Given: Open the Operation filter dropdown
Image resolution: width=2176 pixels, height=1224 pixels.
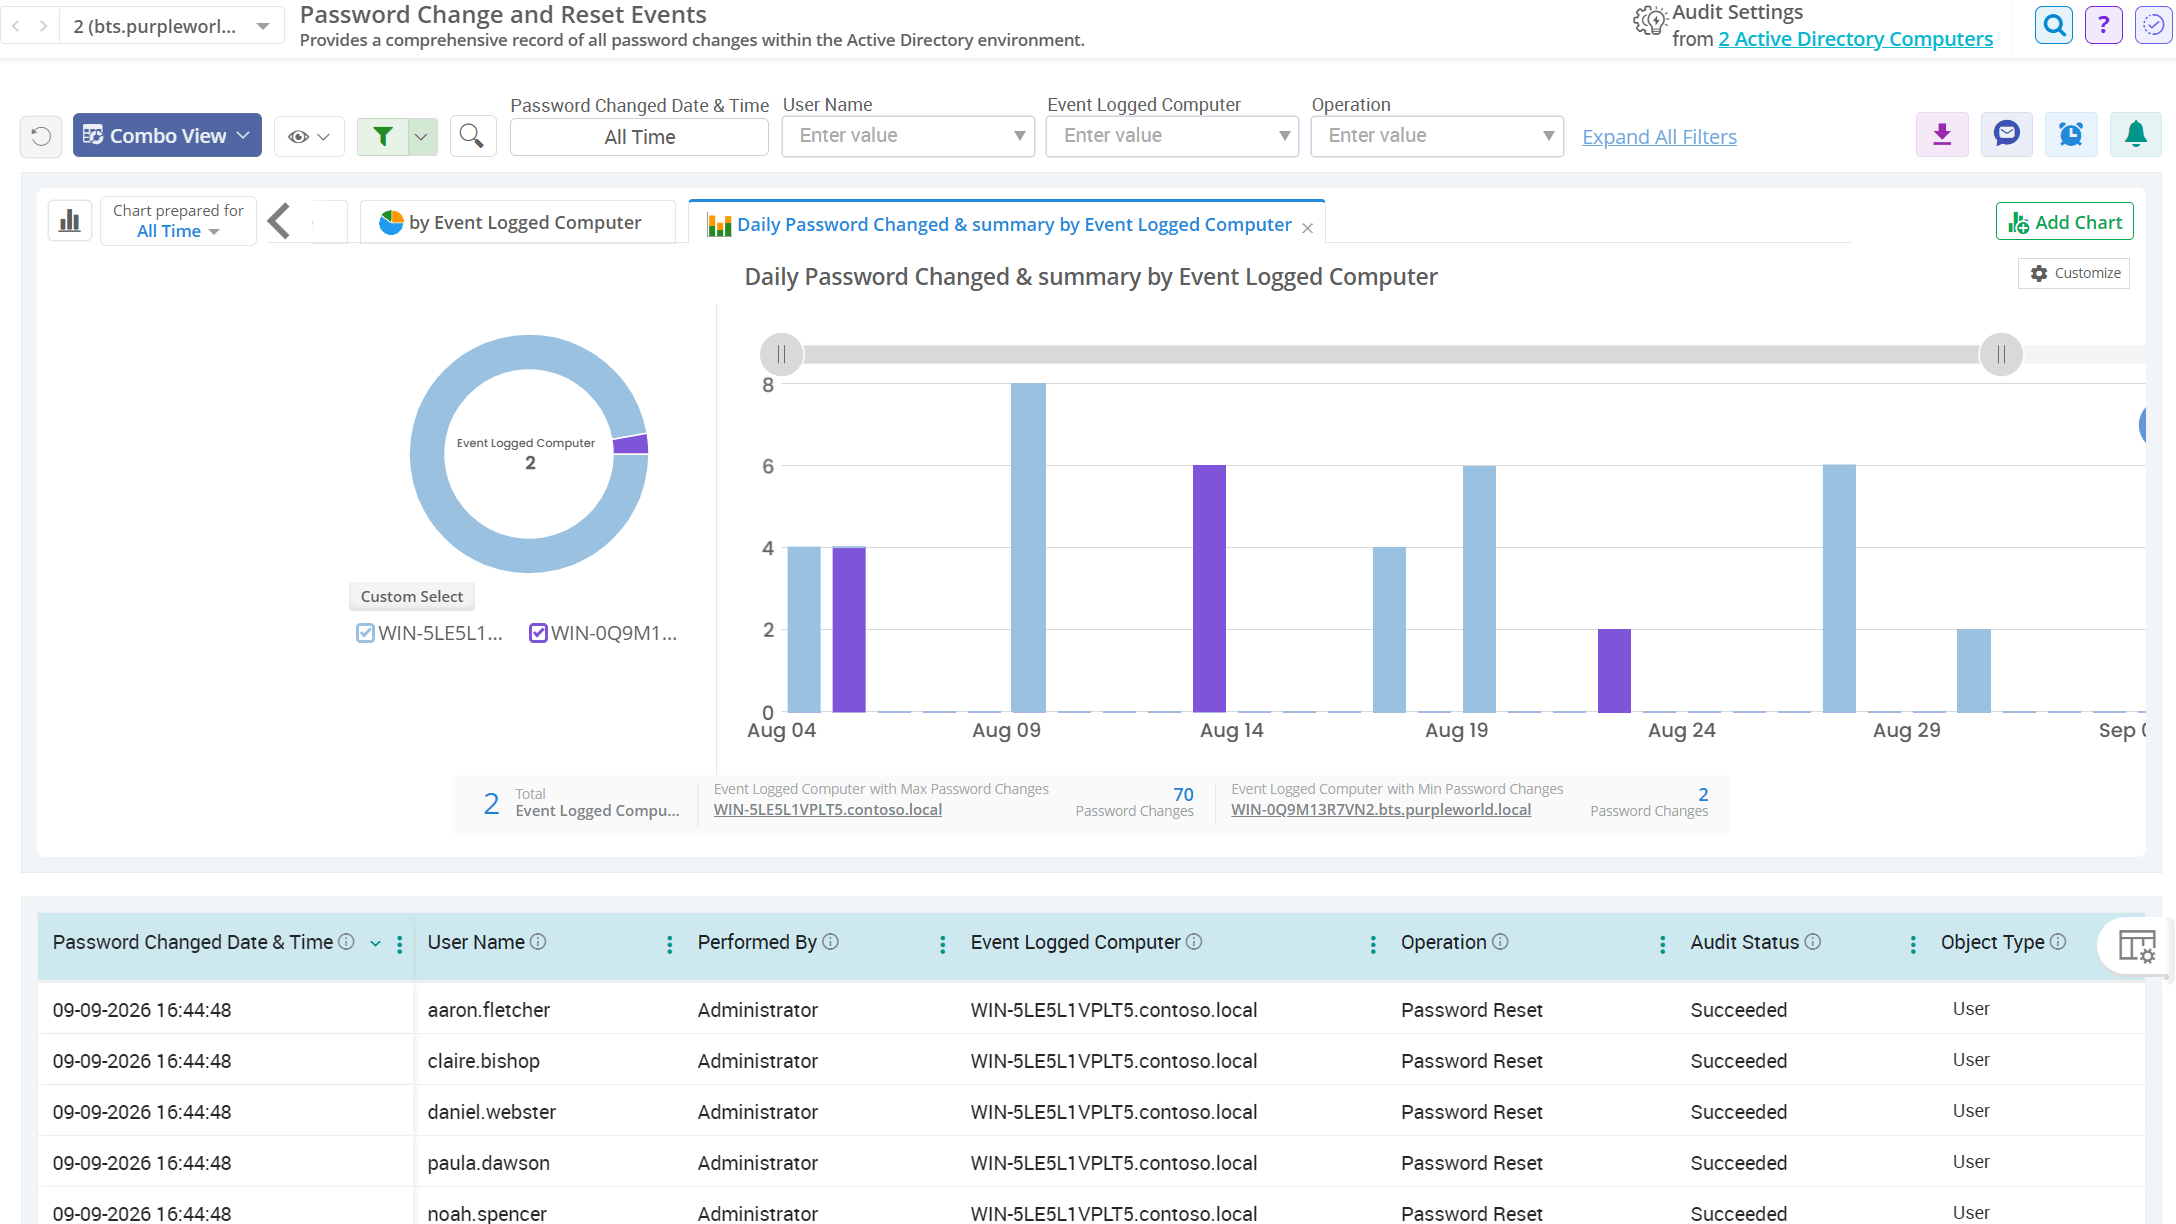Looking at the screenshot, I should 1437,136.
